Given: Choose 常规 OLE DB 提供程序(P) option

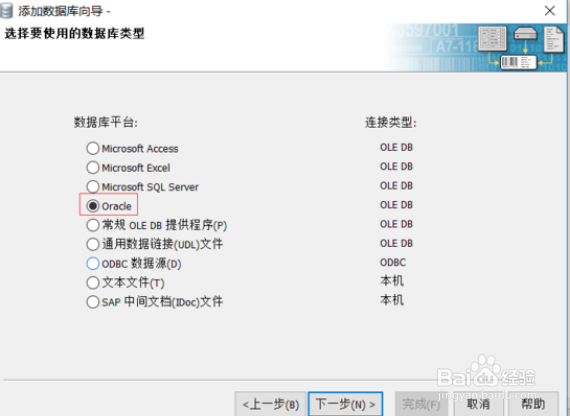Looking at the screenshot, I should click(93, 225).
